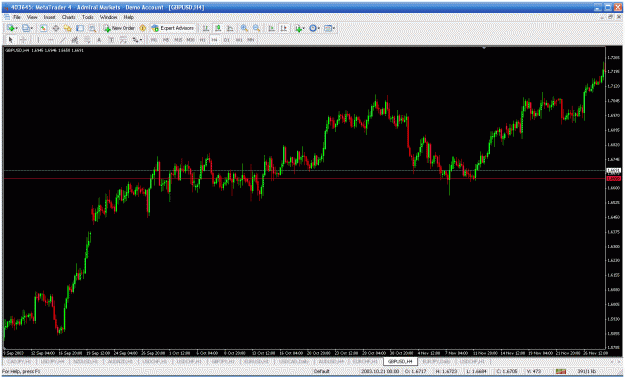This screenshot has width=625, height=377.
Task: Open the File menu
Action: [17, 17]
